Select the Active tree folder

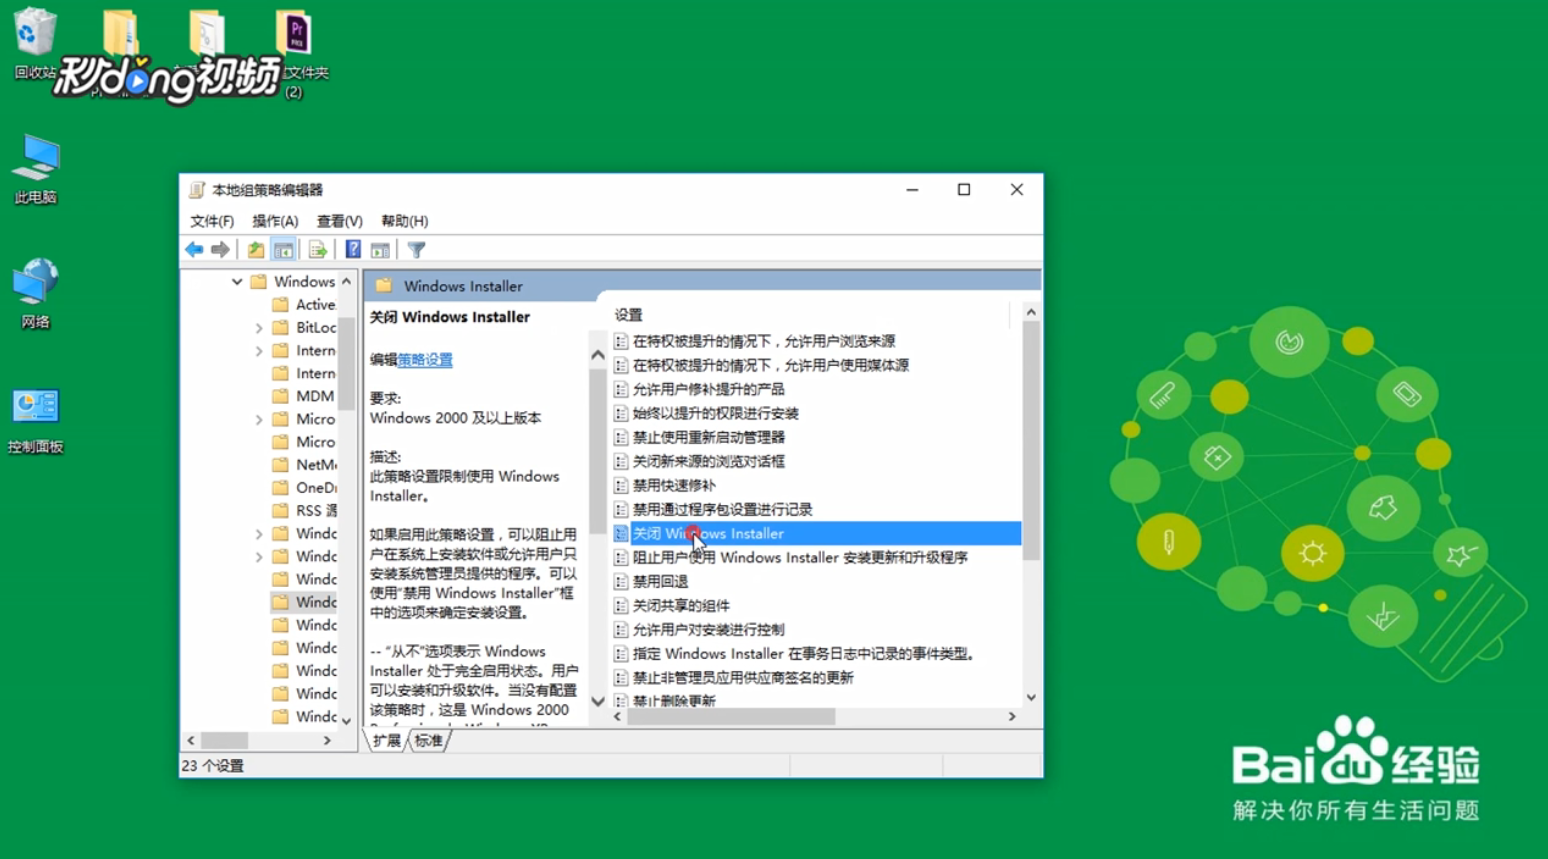tap(305, 305)
